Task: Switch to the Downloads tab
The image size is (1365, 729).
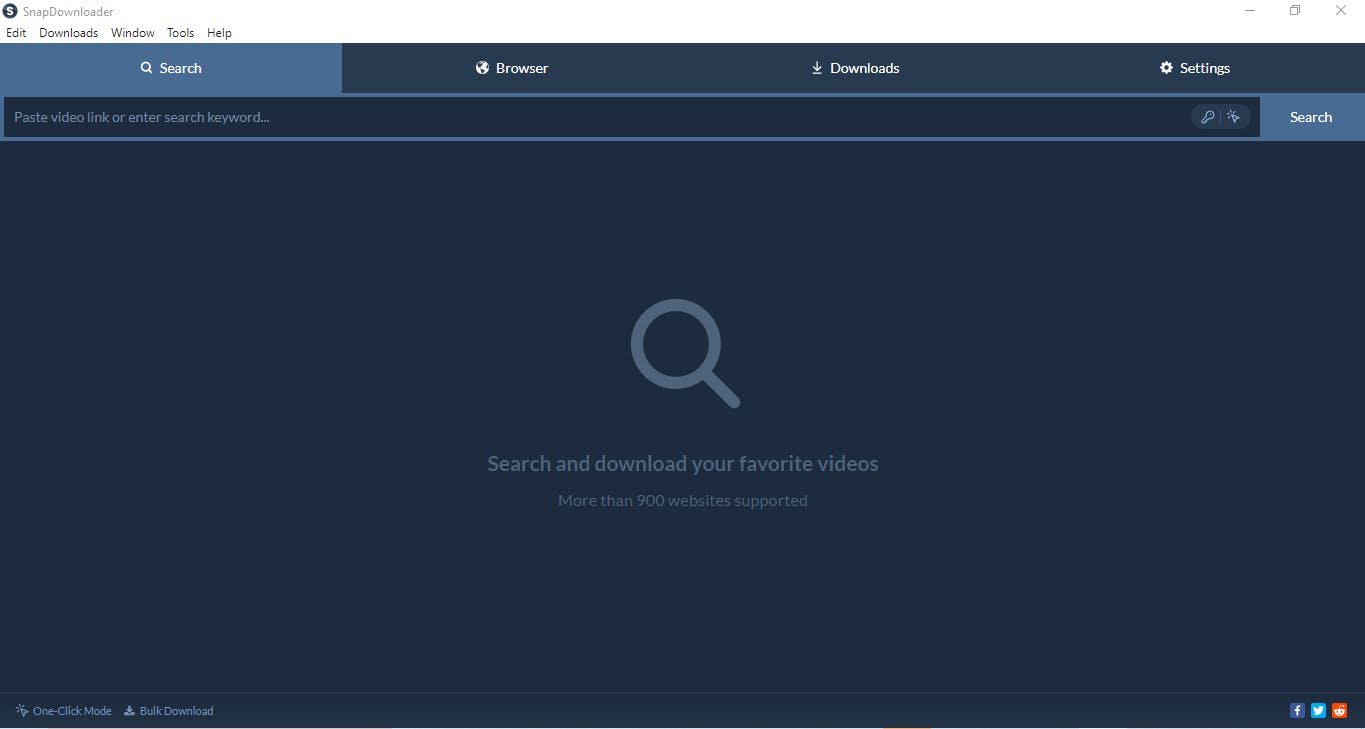Action: (854, 68)
